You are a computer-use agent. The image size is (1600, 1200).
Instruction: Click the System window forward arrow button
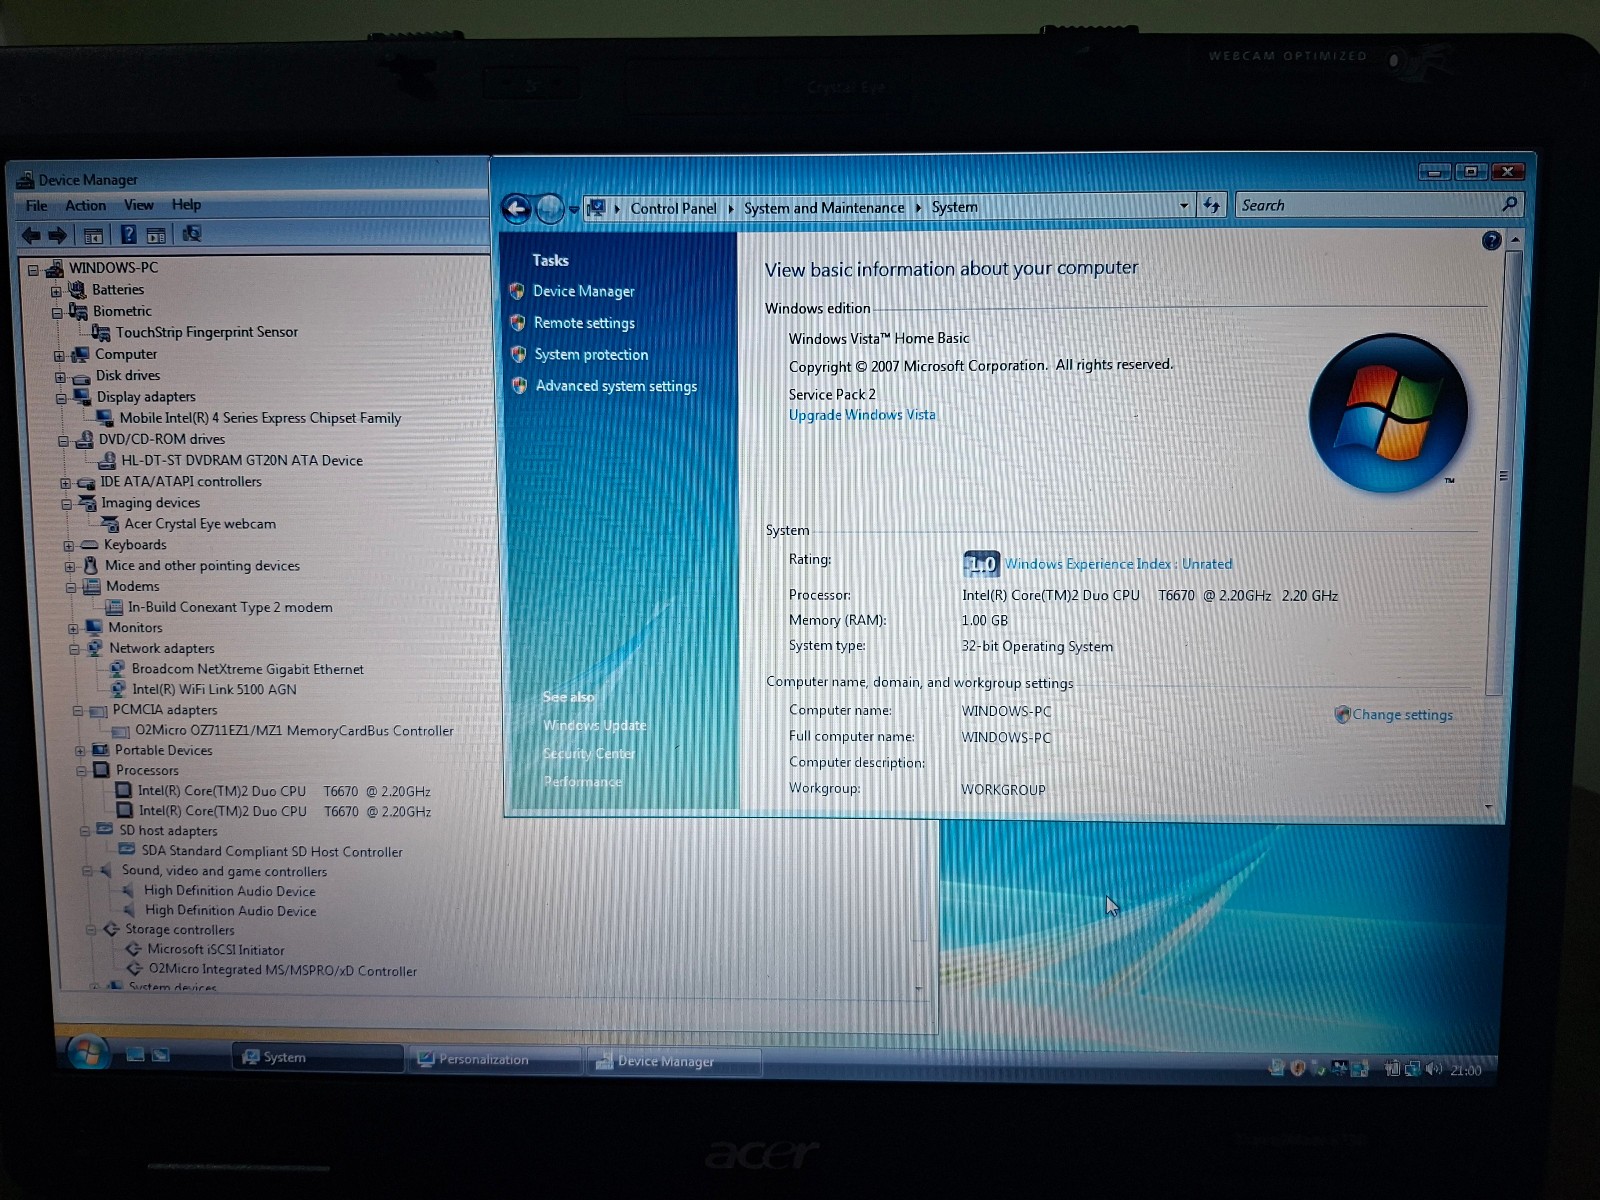[x=551, y=209]
